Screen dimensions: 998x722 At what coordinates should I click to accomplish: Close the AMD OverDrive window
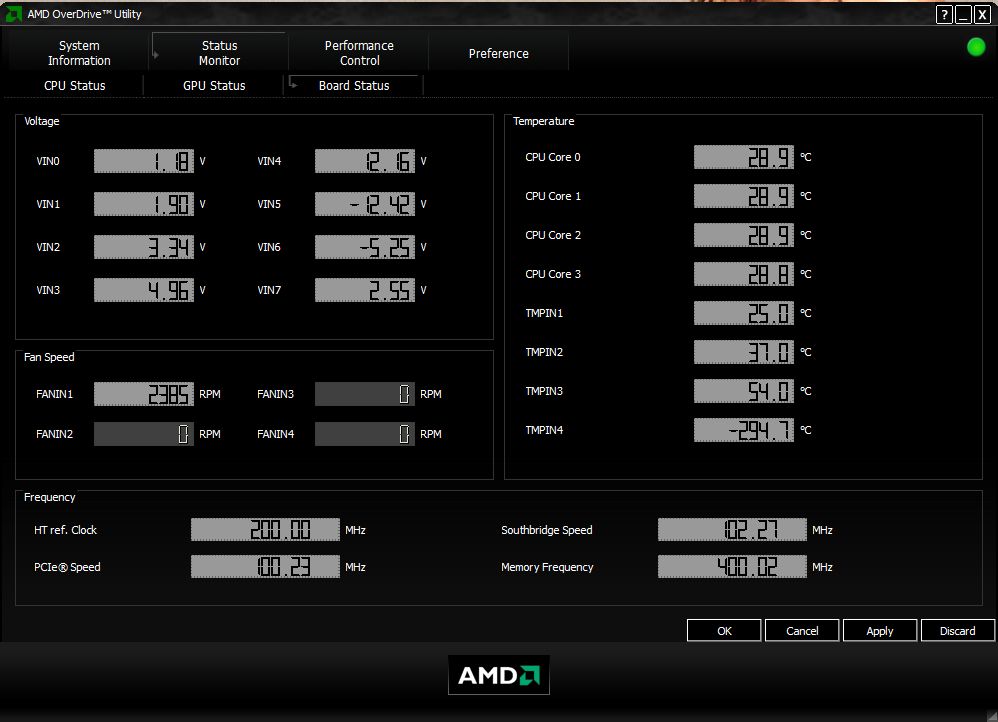click(x=982, y=15)
